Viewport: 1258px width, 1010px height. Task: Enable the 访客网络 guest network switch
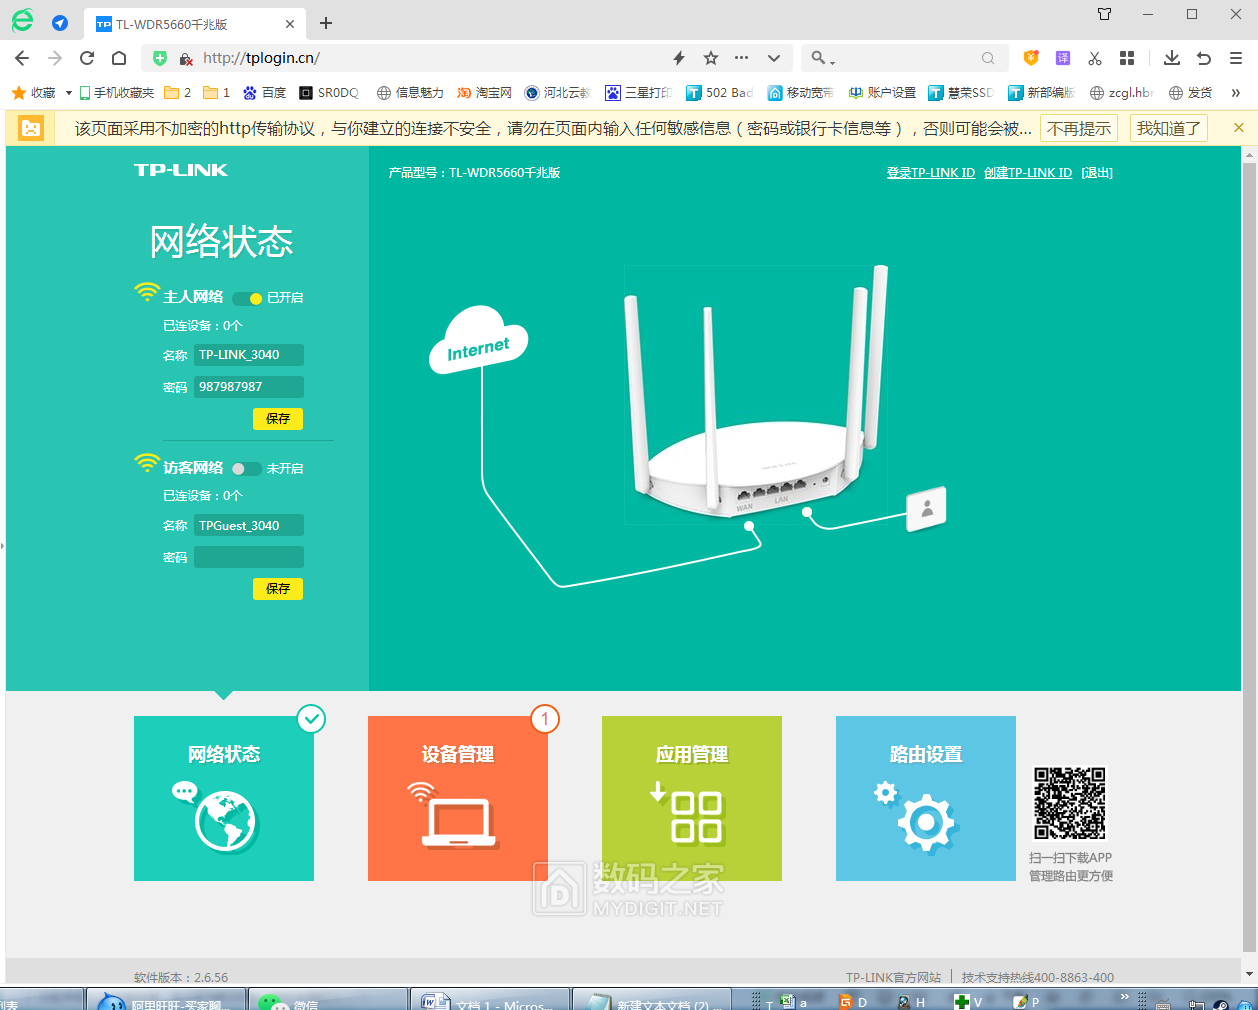[246, 468]
